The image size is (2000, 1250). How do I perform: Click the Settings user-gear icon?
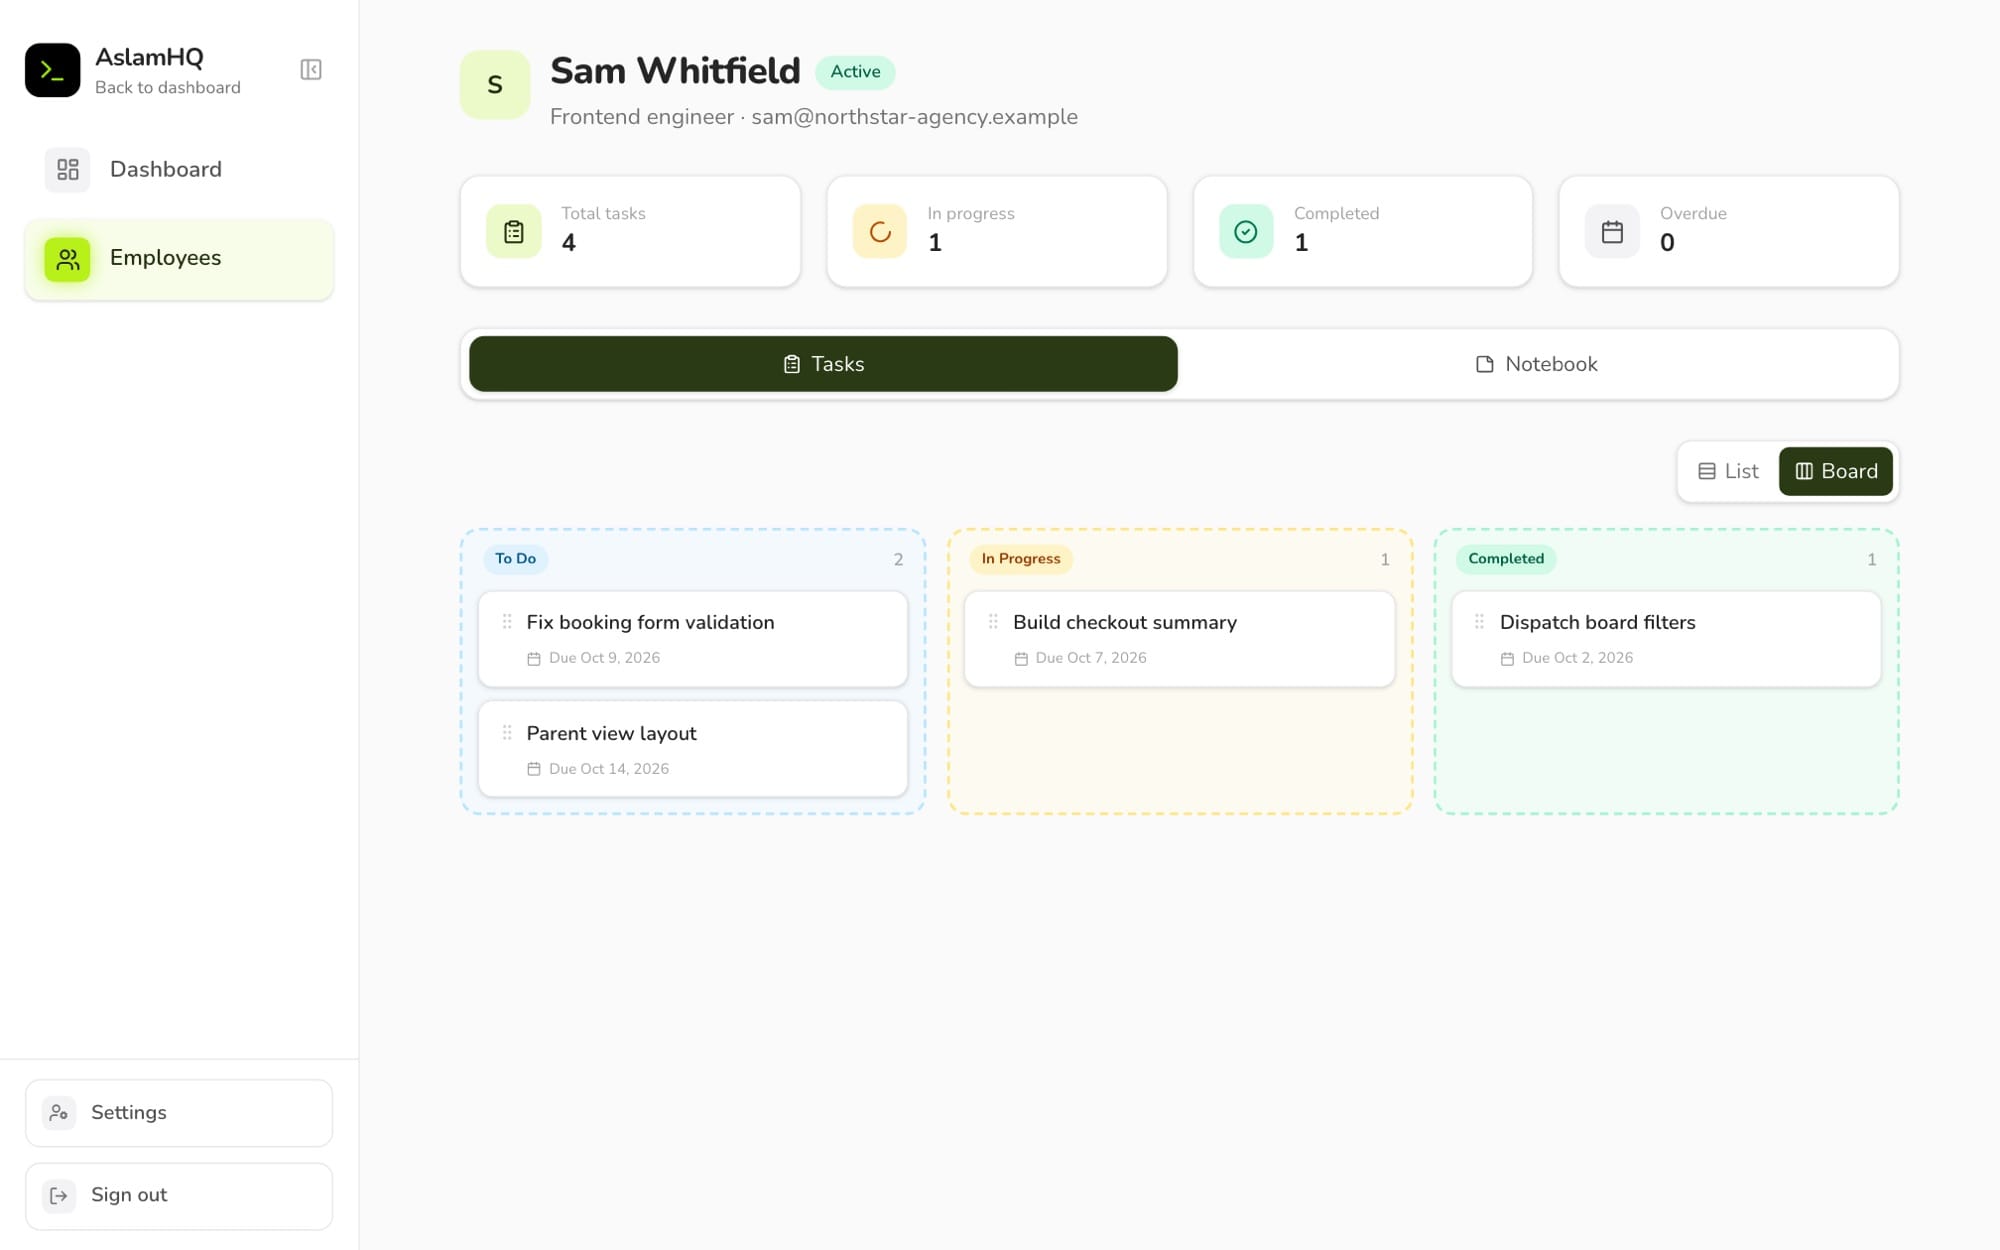[59, 1113]
